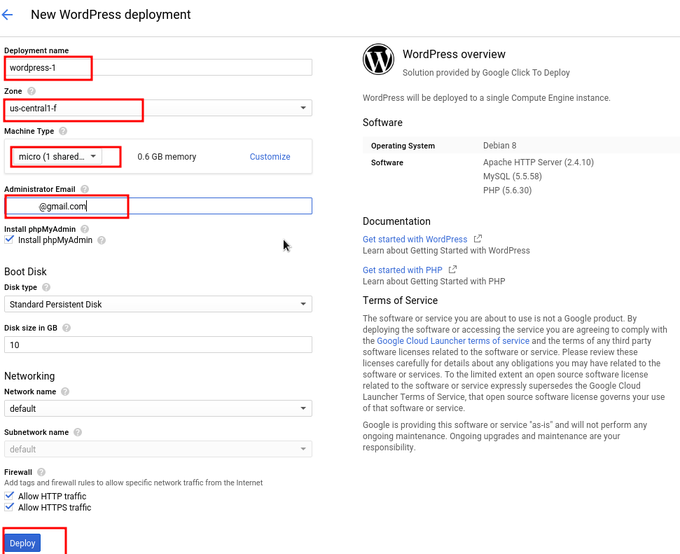Open help icon beside Install phpMyAdmin heading
This screenshot has height=554, width=680.
coord(85,229)
